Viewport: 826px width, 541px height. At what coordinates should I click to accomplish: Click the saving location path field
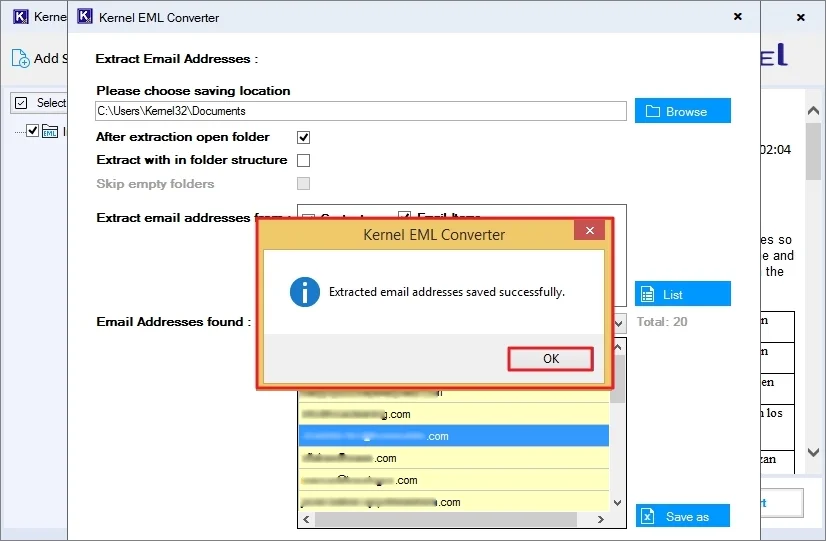click(360, 111)
